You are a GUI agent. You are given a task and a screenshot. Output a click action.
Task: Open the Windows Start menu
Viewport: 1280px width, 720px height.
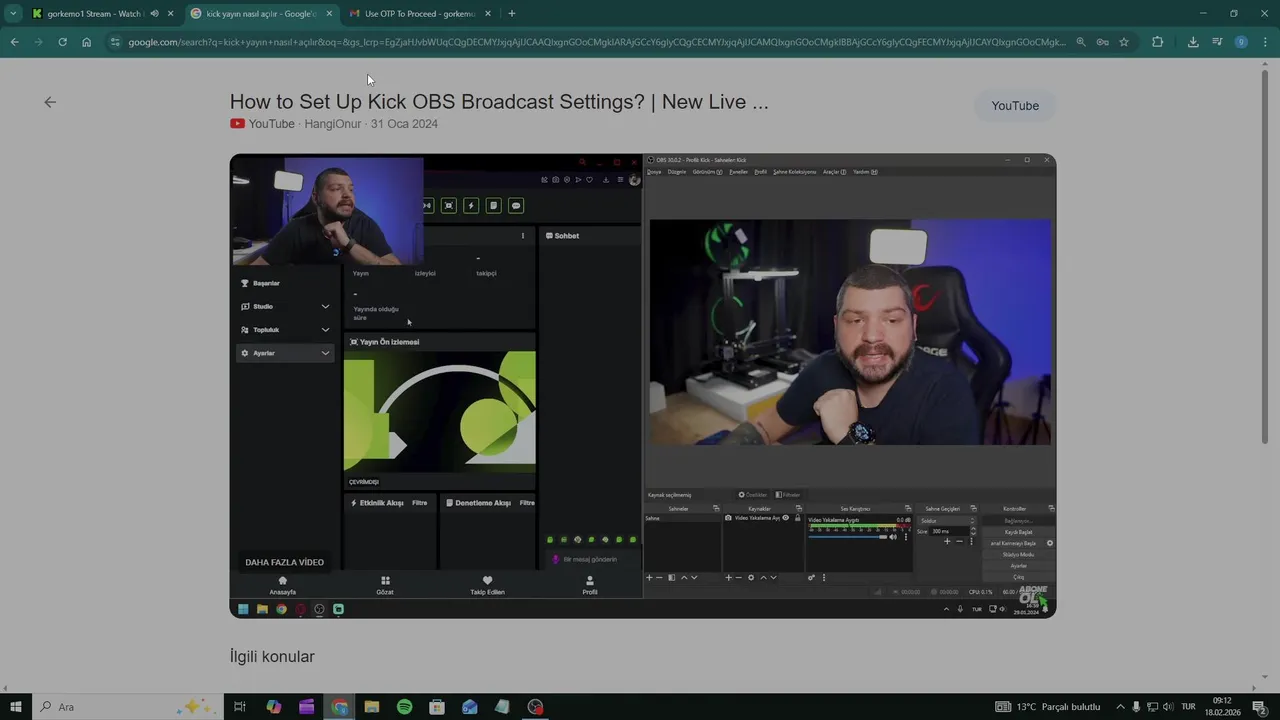[15, 707]
